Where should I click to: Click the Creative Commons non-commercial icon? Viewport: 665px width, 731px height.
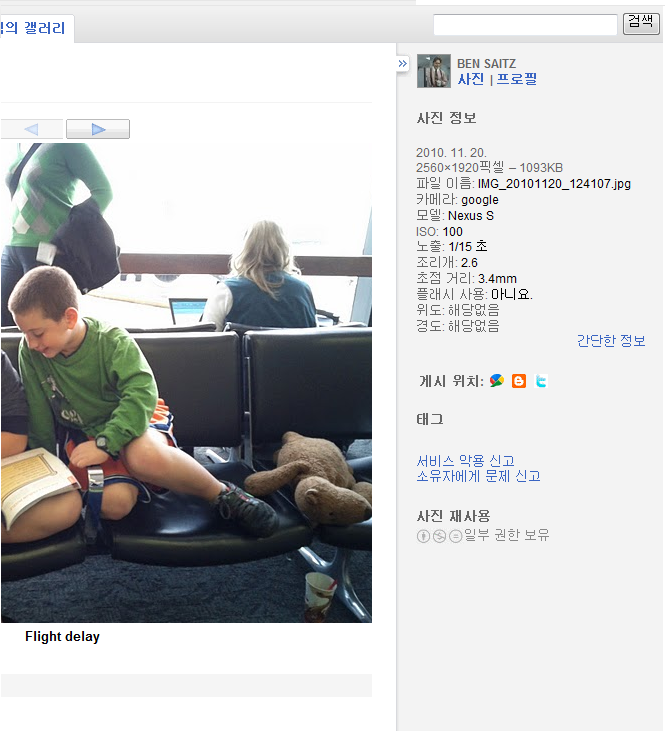pos(439,536)
